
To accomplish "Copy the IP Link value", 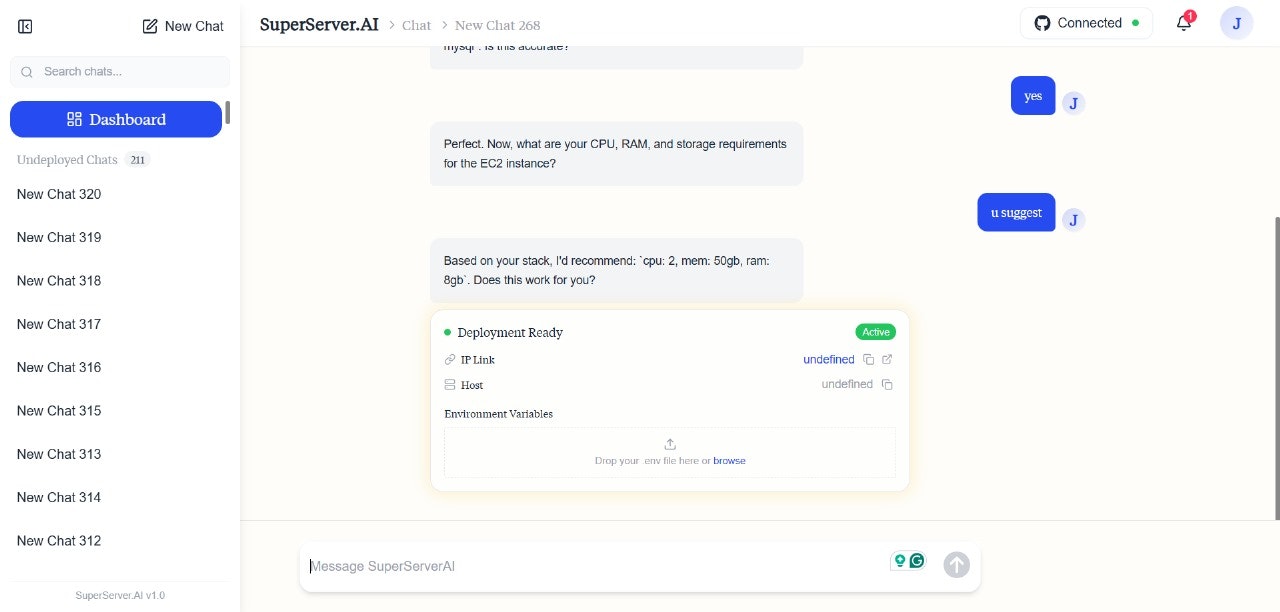I will 868,359.
